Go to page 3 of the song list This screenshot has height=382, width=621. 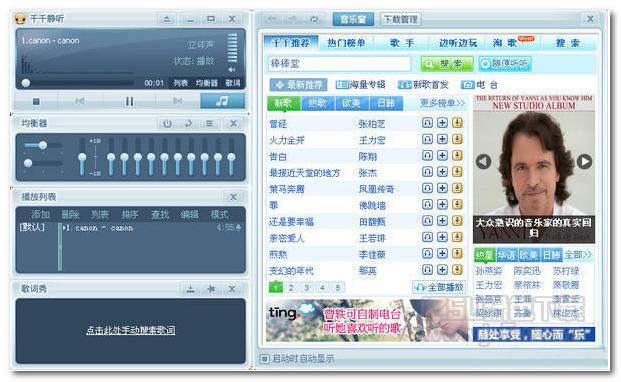(x=306, y=287)
